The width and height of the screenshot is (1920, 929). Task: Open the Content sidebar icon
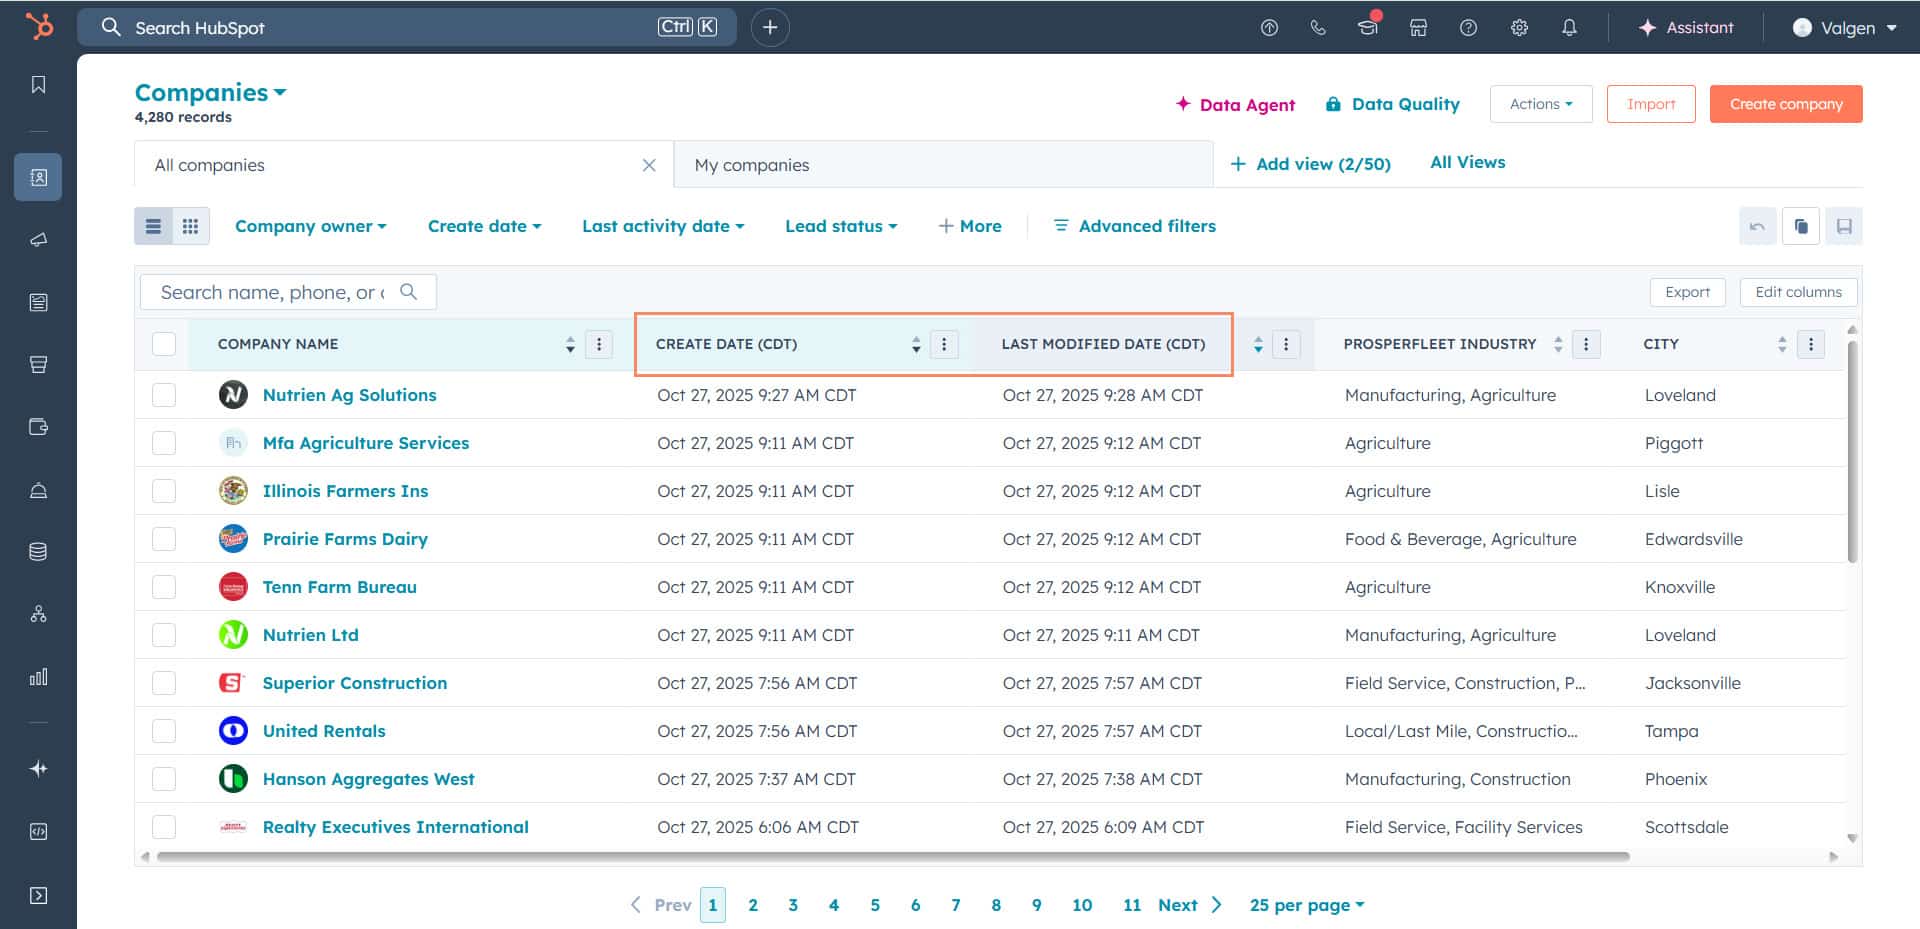[38, 302]
